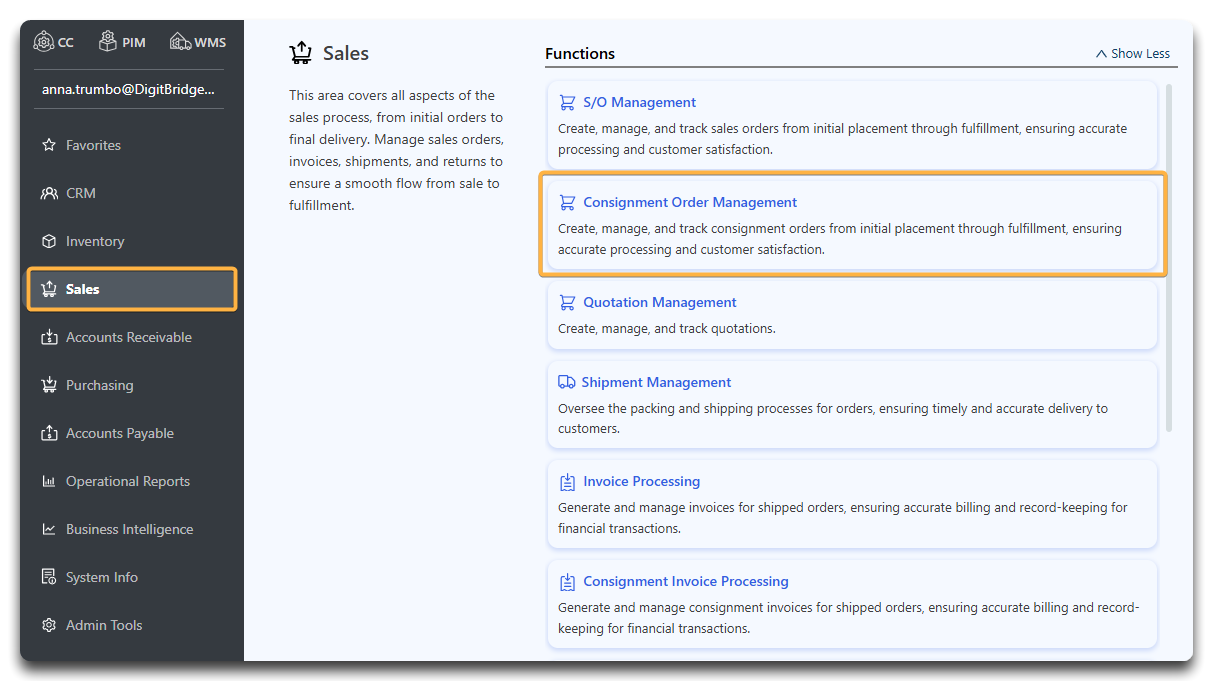The height and width of the screenshot is (681, 1213).
Task: Click the anna.trumbo user account label
Action: click(128, 89)
